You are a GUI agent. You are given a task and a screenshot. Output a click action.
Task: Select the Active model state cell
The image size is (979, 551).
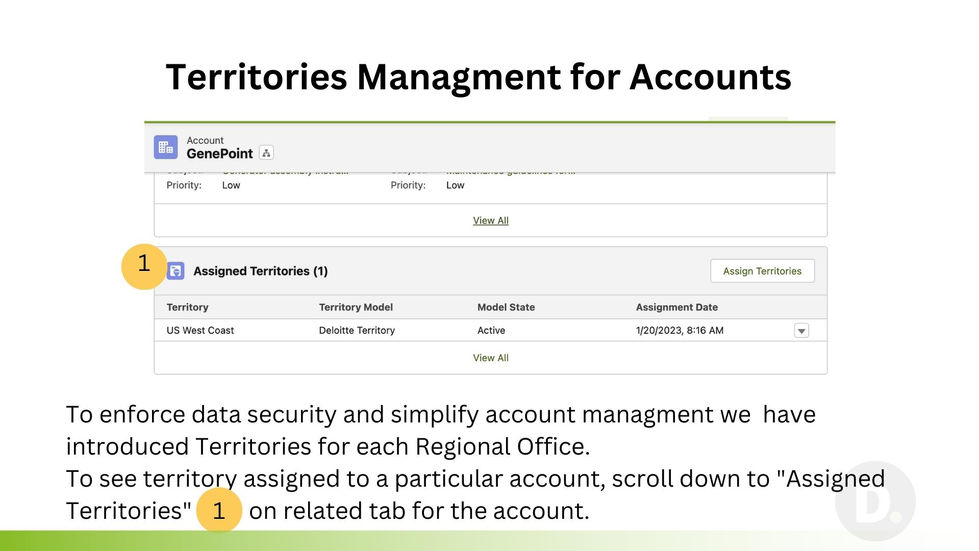pyautogui.click(x=491, y=330)
